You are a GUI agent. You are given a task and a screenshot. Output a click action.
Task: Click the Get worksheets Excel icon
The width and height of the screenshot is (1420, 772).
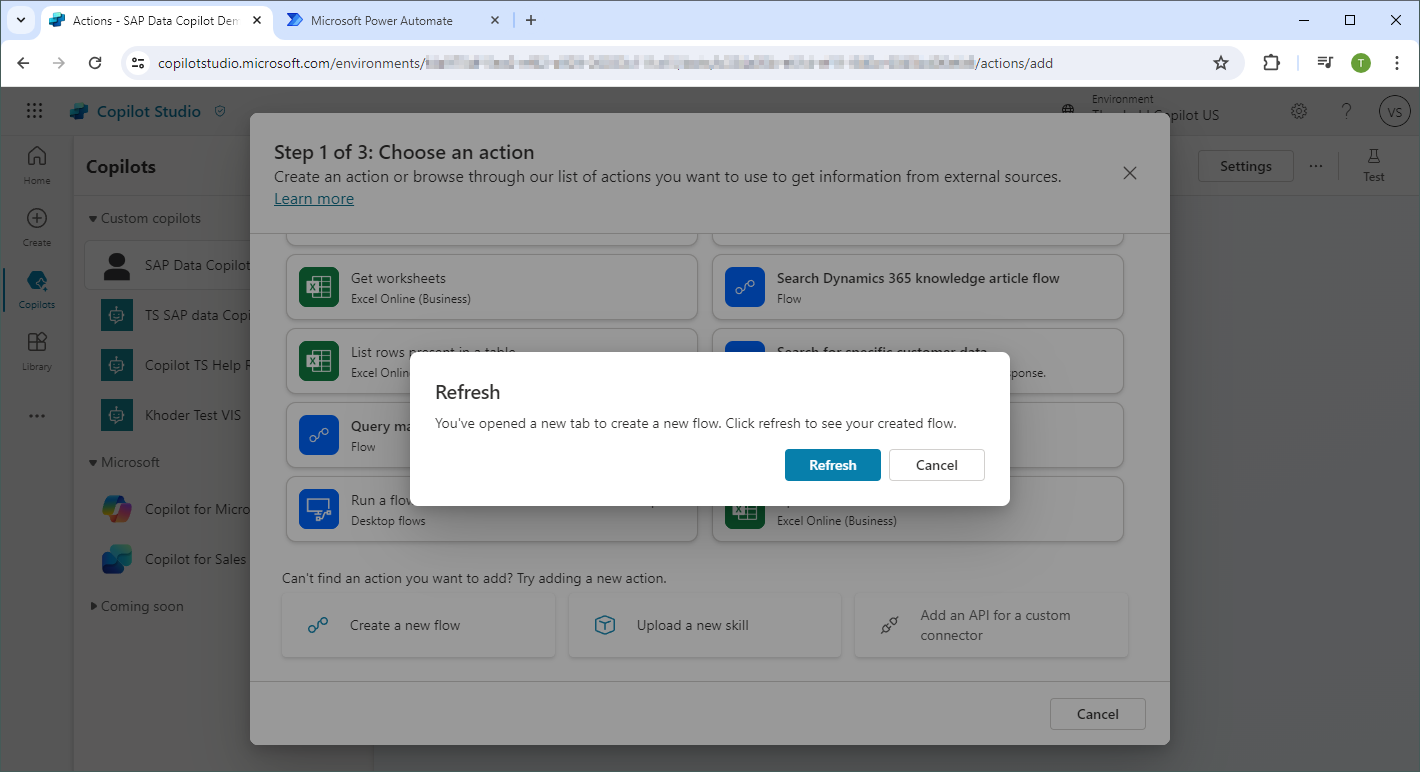(x=319, y=288)
